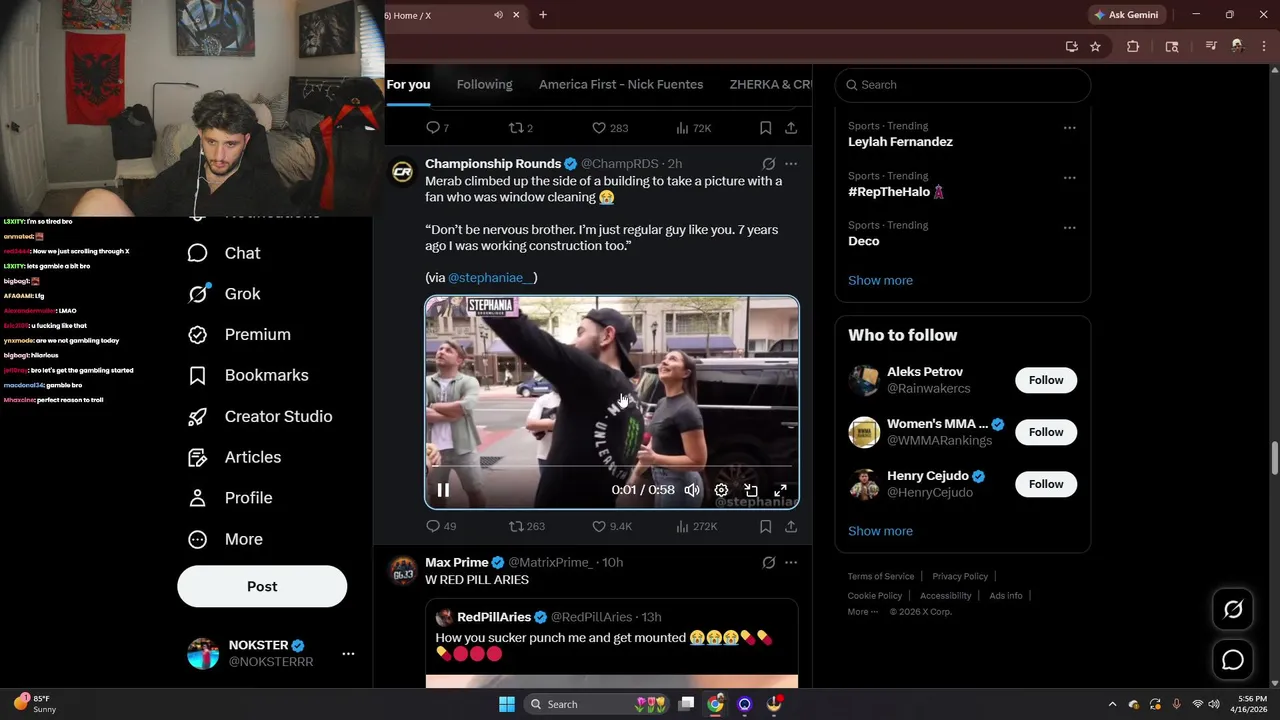This screenshot has width=1280, height=720.
Task: Open options for Leylah Fernandez trend
Action: click(x=1070, y=128)
